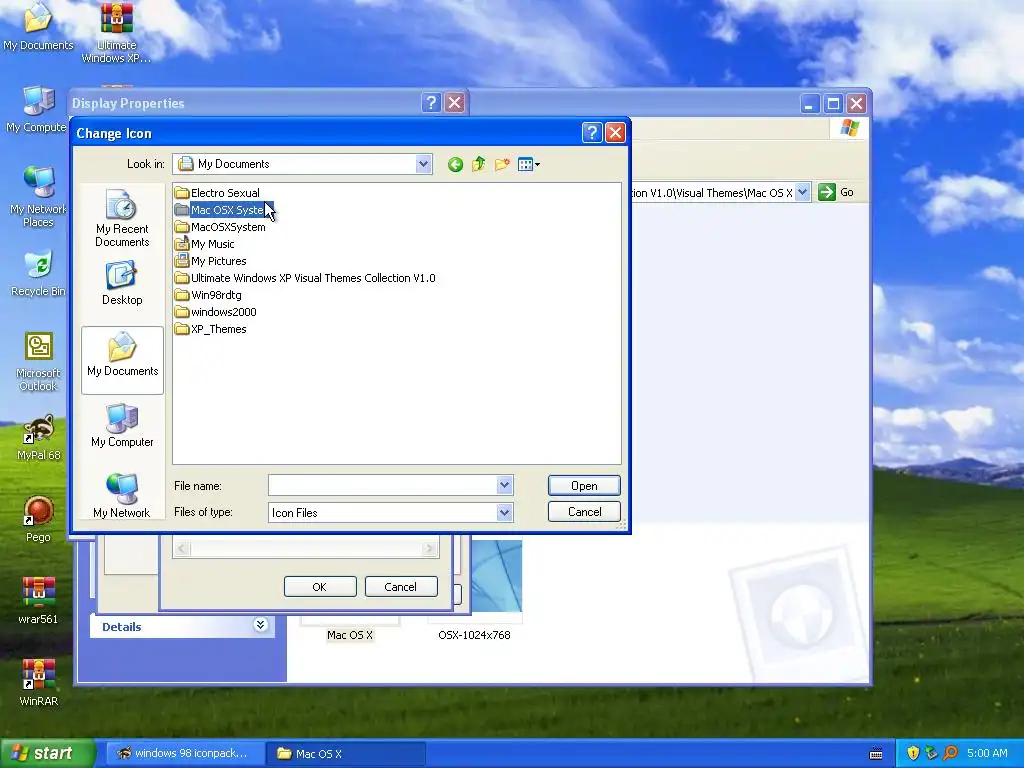The height and width of the screenshot is (768, 1024).
Task: Expand the Look in dropdown
Action: pos(423,164)
